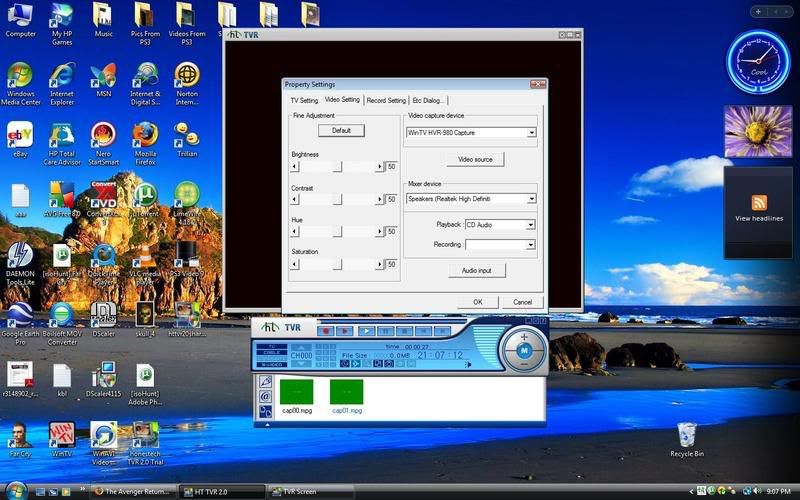Image resolution: width=800 pixels, height=500 pixels.
Task: Click the Play button in TVR panel
Action: (366, 331)
